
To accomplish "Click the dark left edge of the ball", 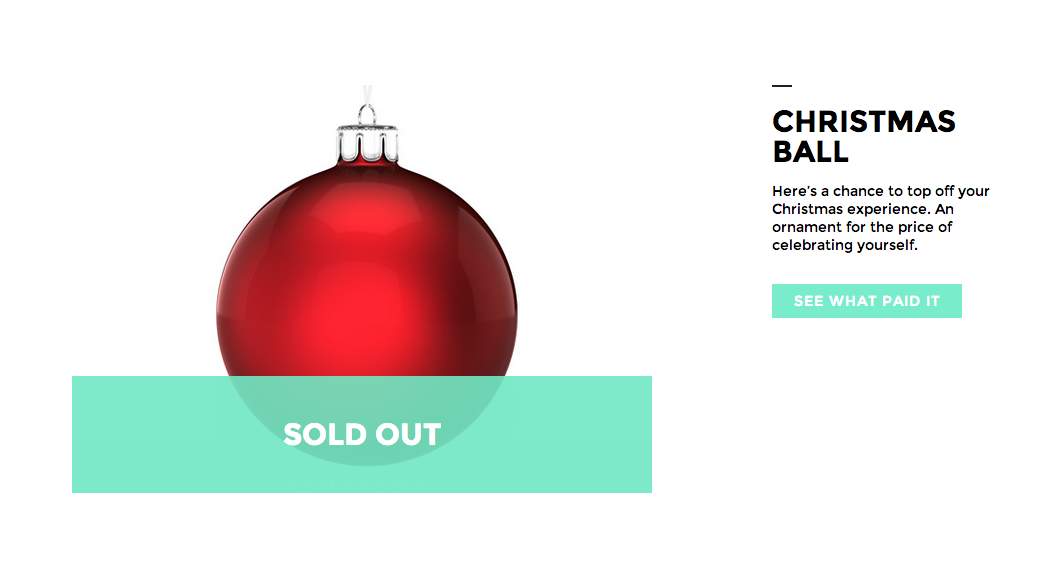I will [224, 310].
